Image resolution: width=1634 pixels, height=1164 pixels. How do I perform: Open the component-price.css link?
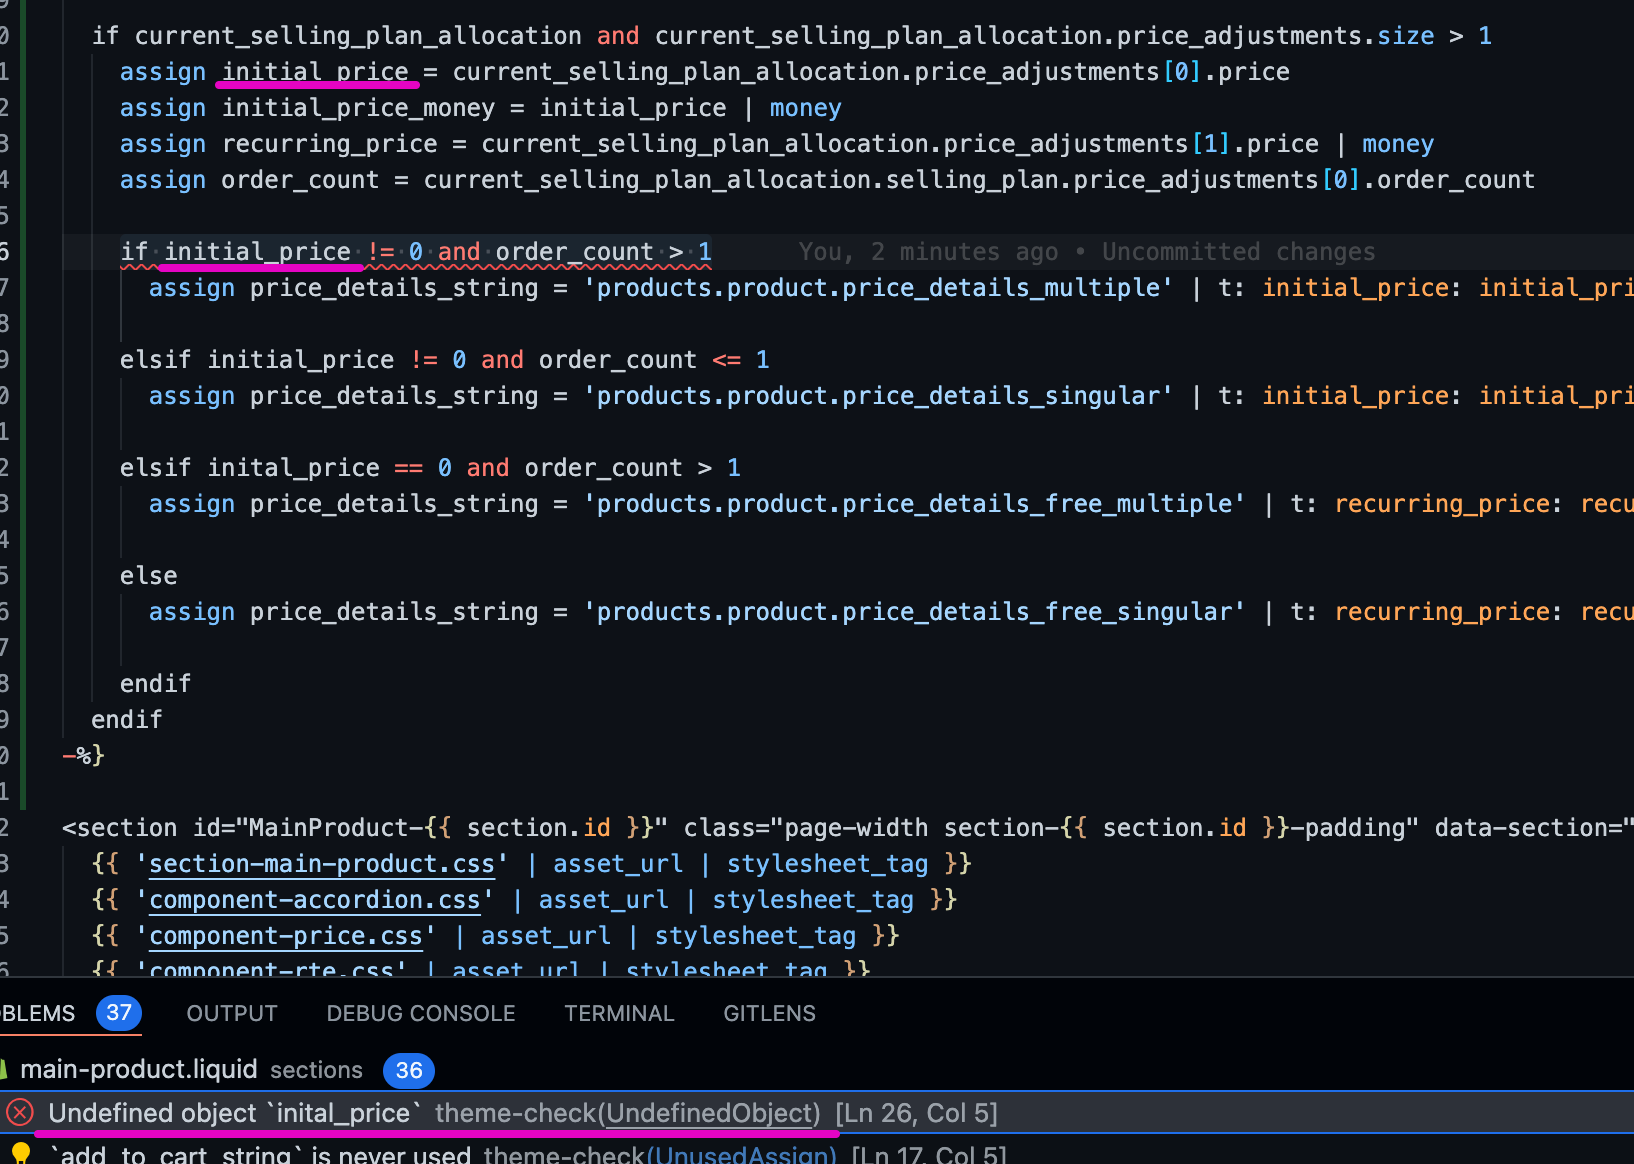[286, 936]
